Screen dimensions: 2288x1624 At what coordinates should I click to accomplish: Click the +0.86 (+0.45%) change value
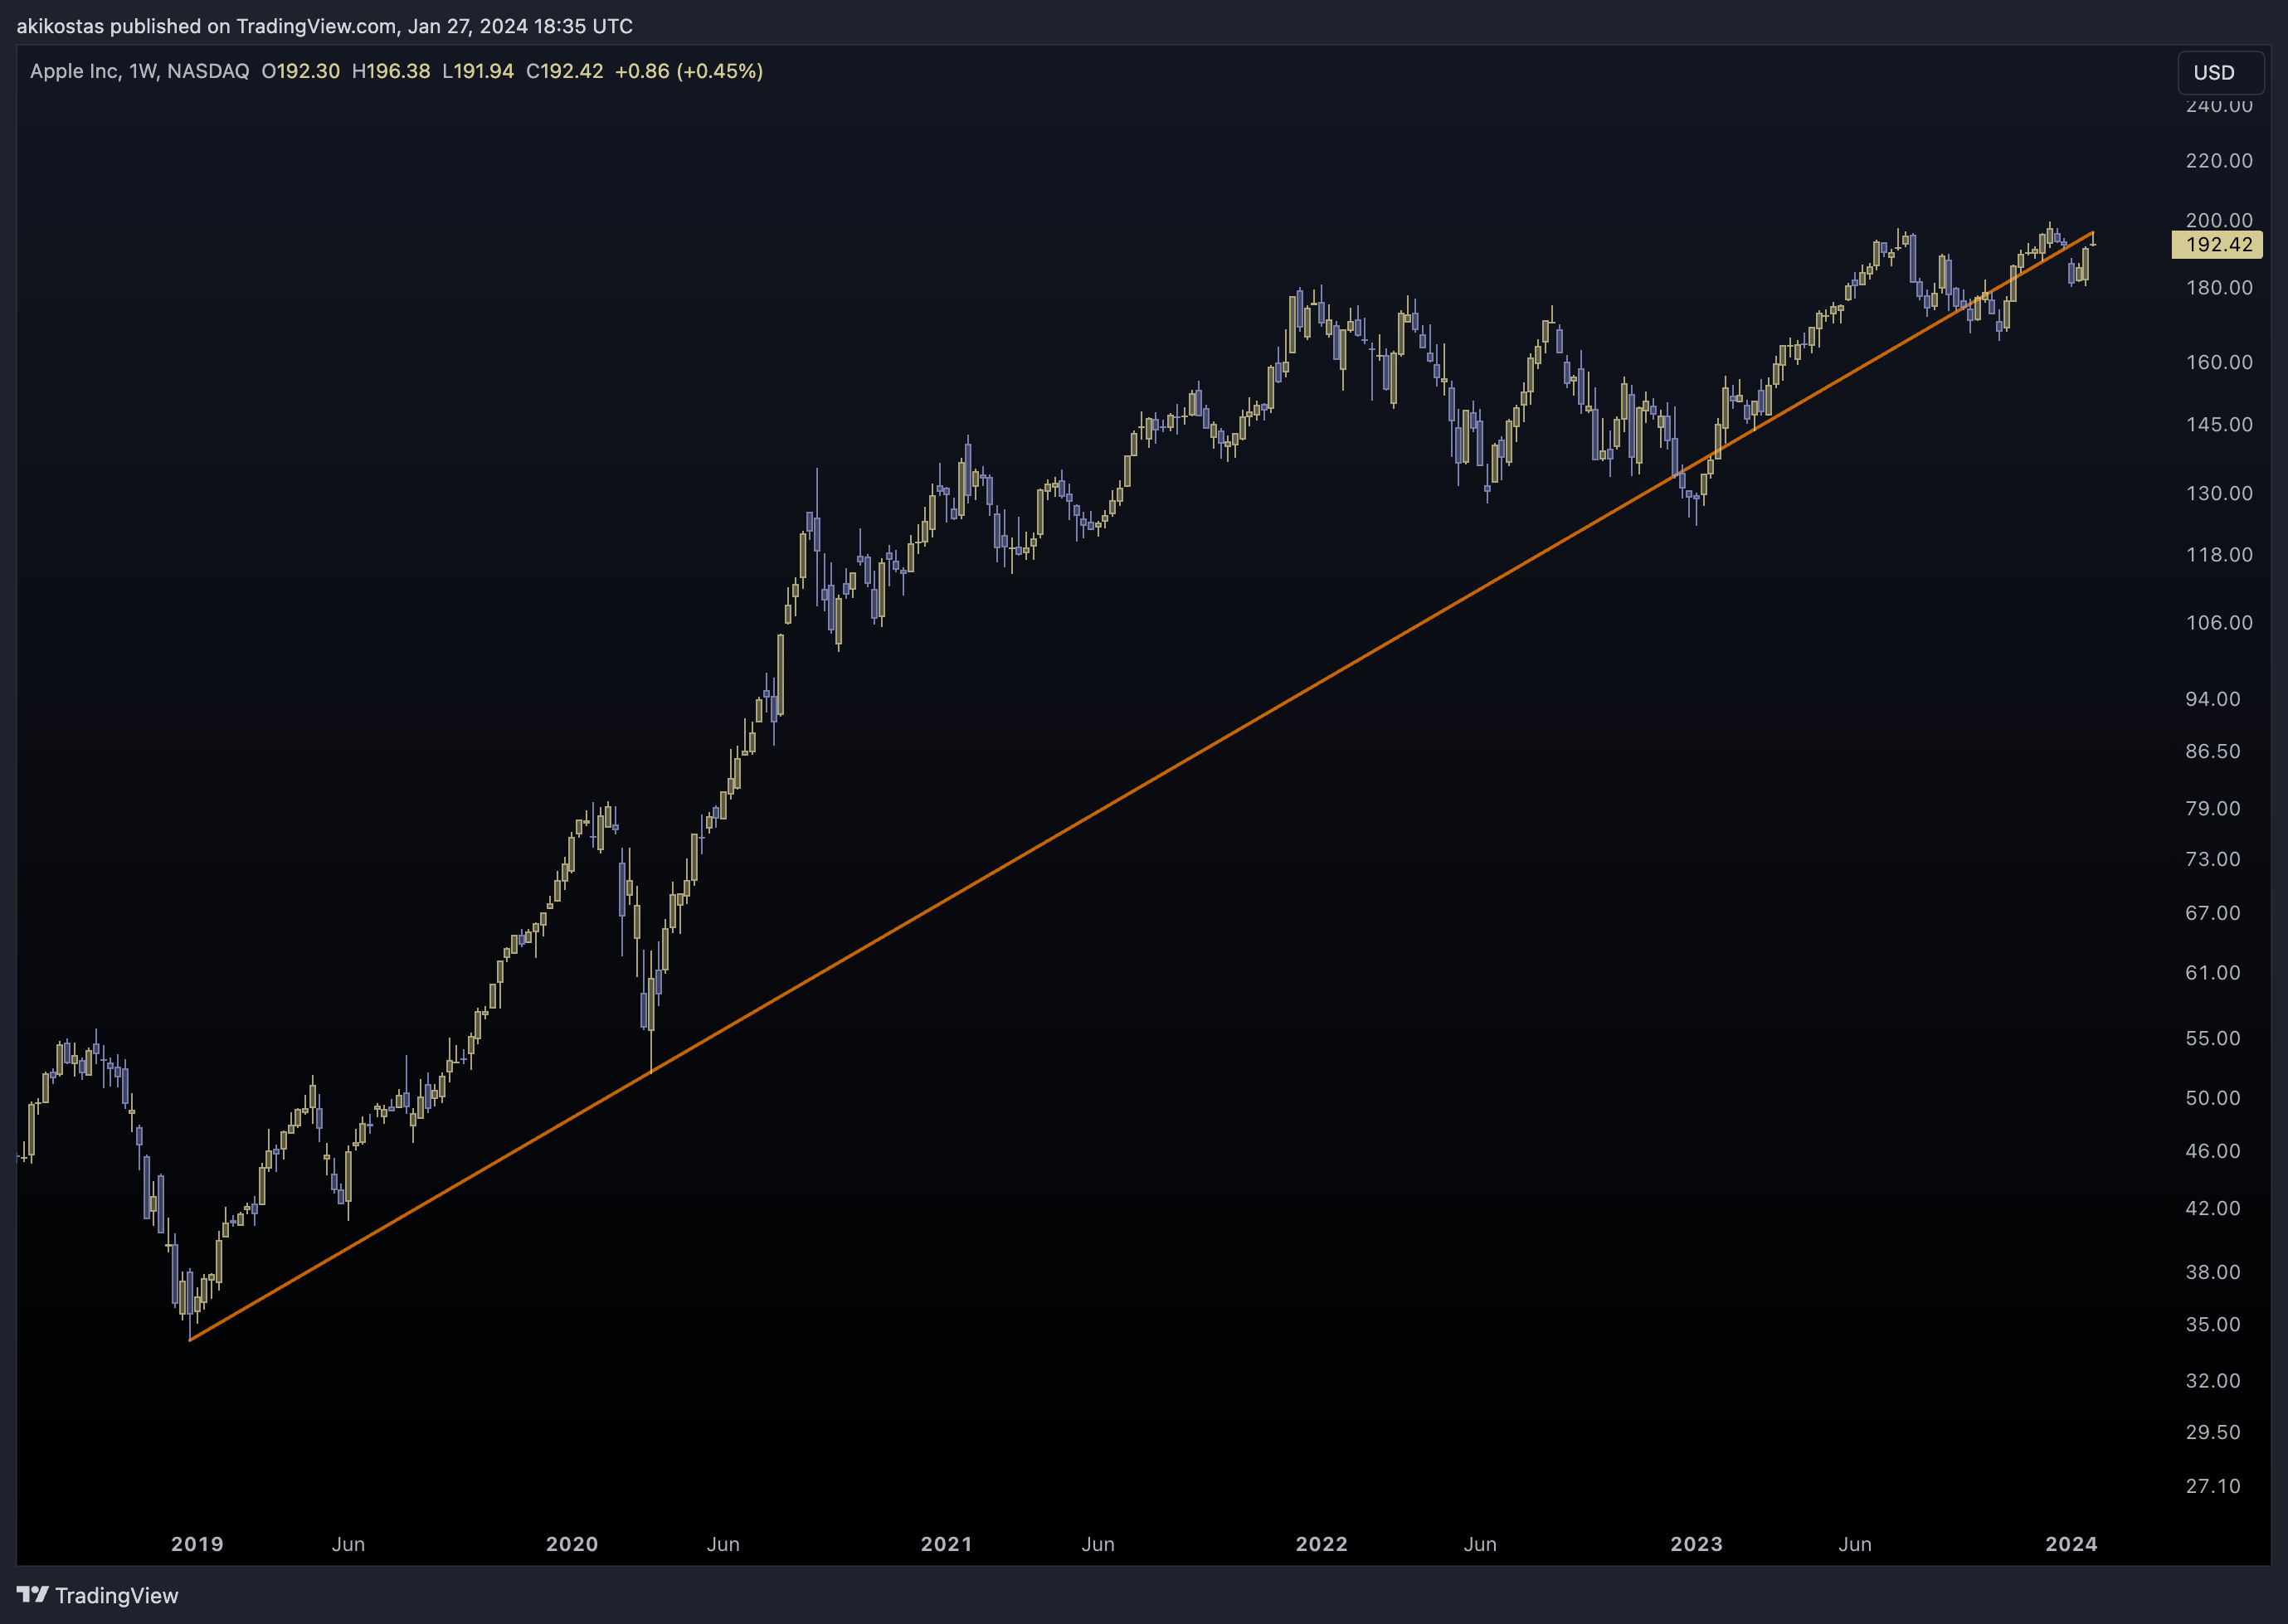pyautogui.click(x=689, y=71)
